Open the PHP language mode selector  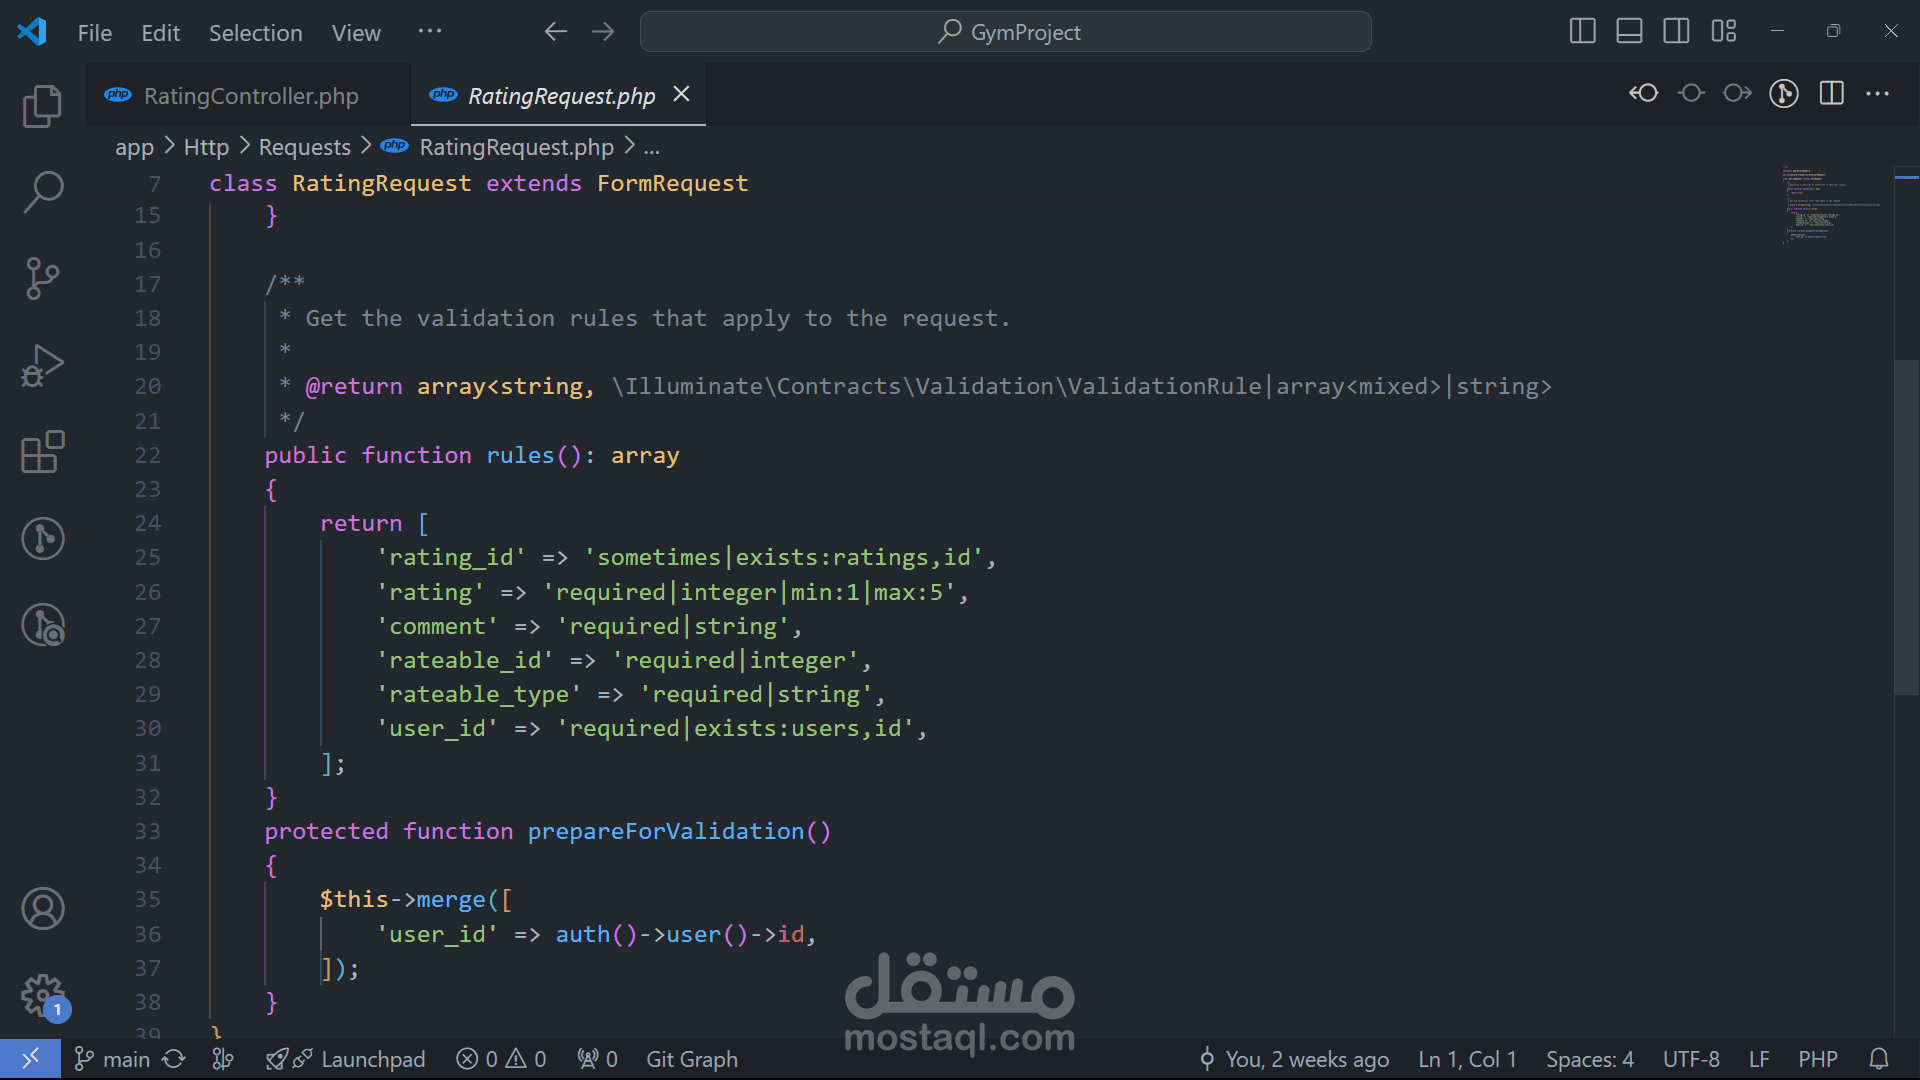[1817, 1059]
